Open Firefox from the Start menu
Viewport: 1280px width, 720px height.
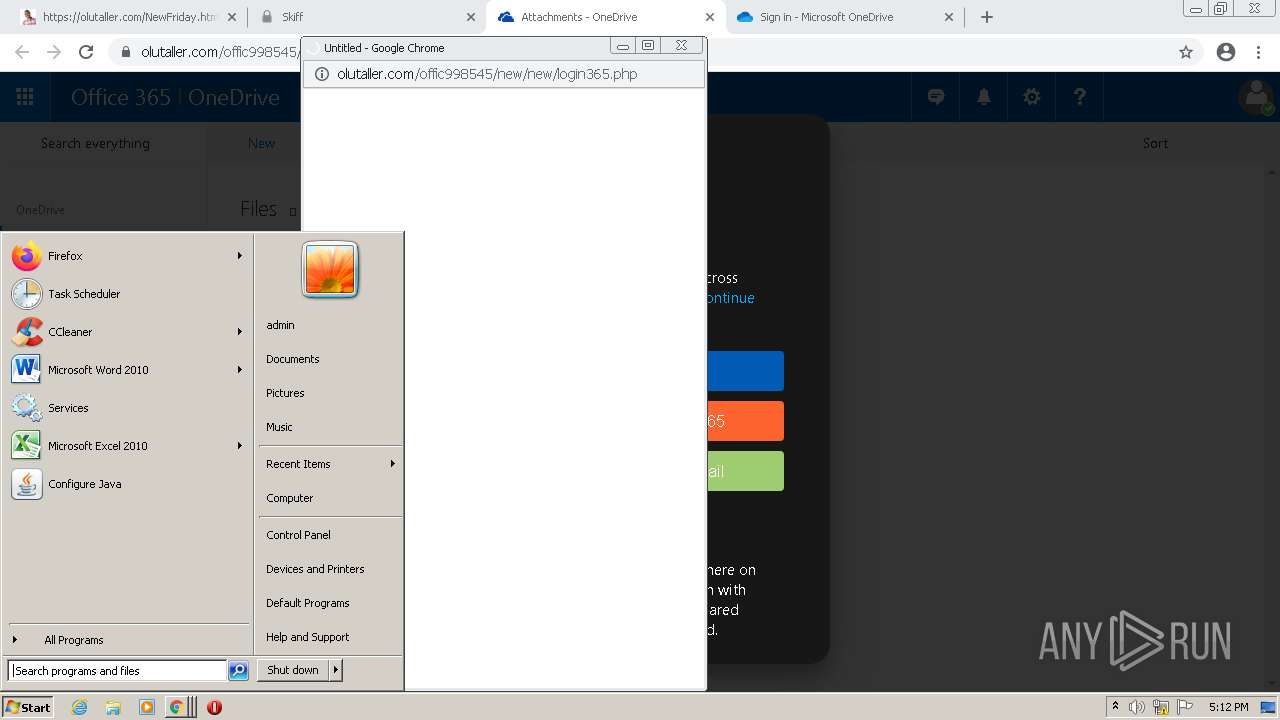127,256
